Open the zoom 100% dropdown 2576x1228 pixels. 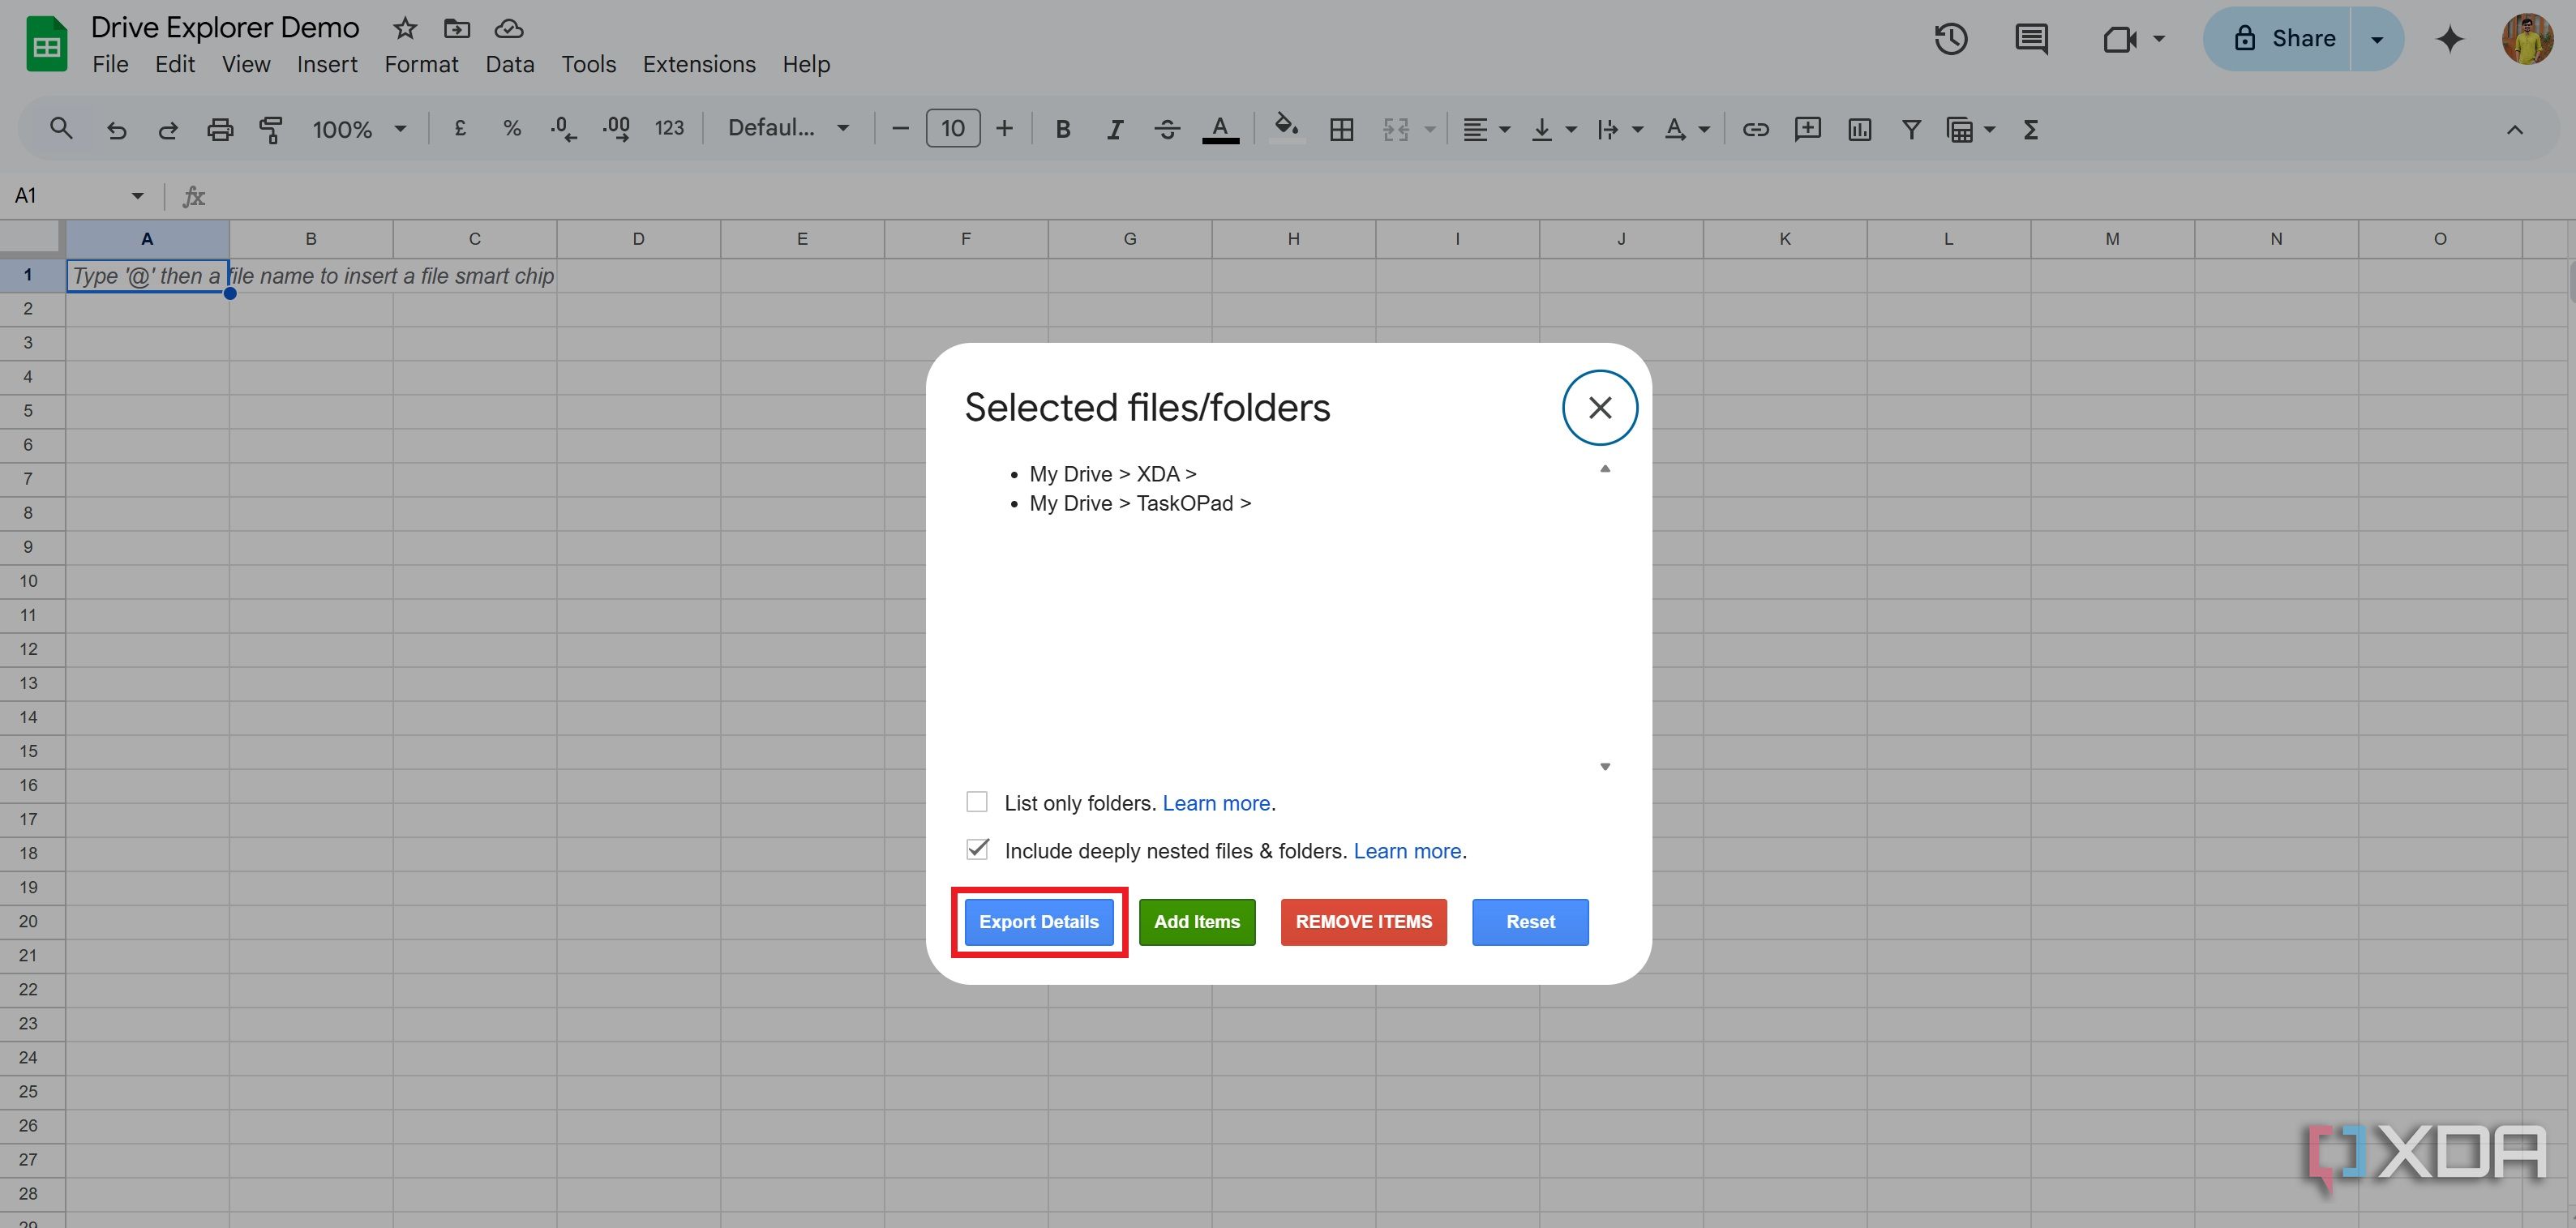click(359, 129)
